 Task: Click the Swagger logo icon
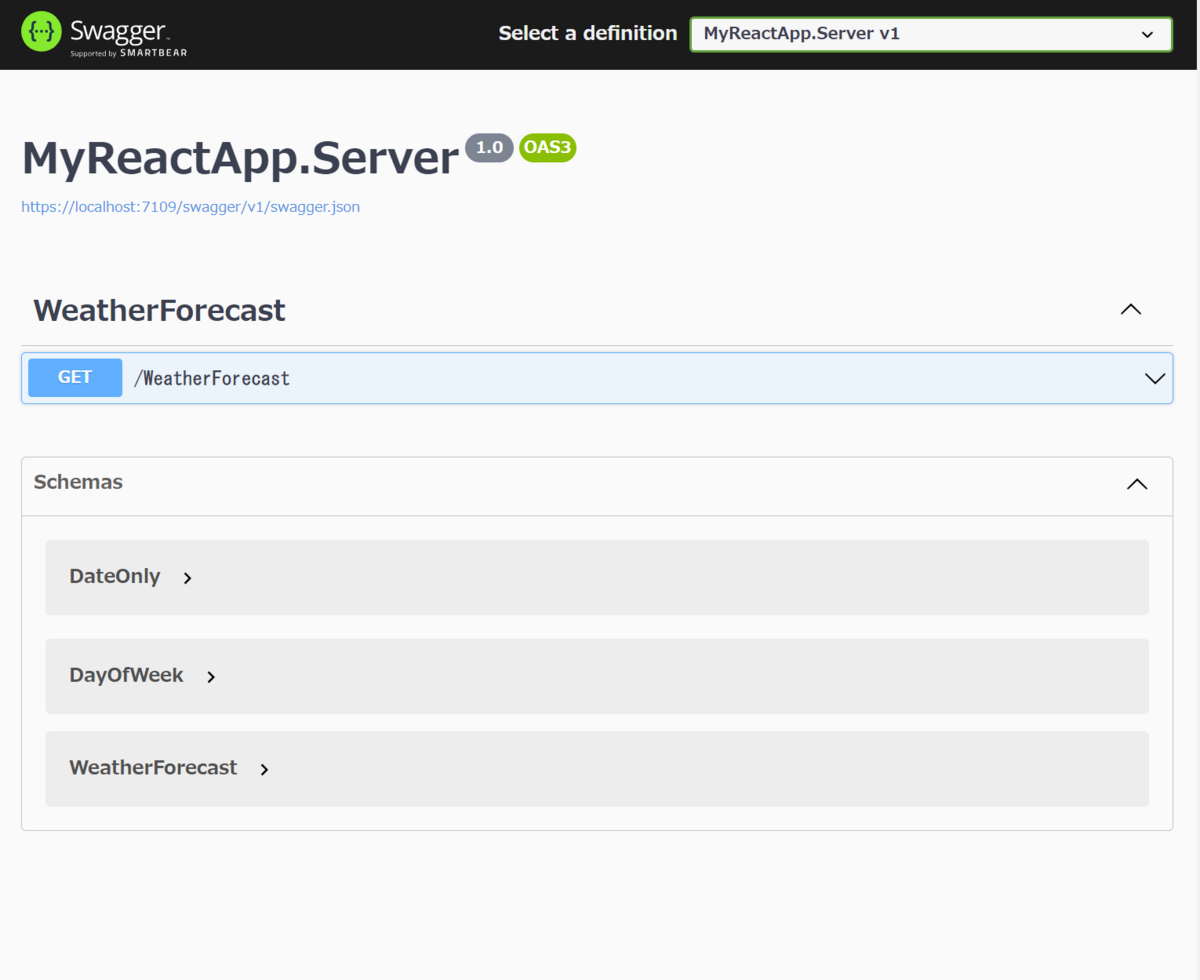[41, 32]
